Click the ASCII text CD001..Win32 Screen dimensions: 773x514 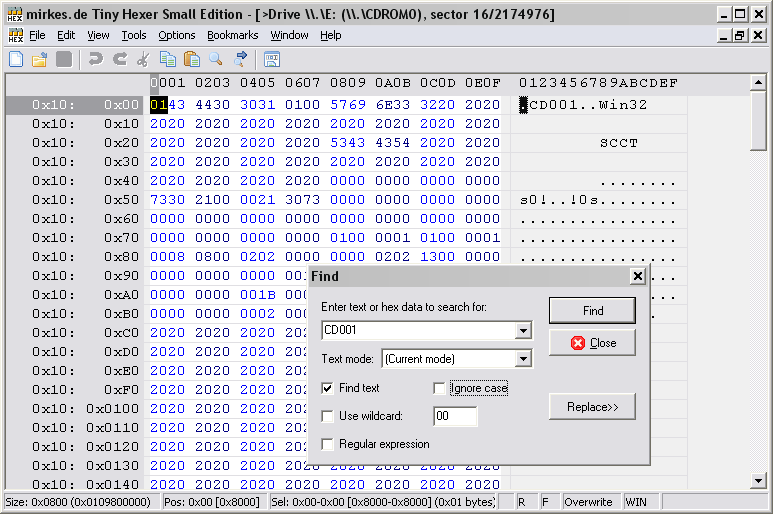pyautogui.click(x=588, y=105)
